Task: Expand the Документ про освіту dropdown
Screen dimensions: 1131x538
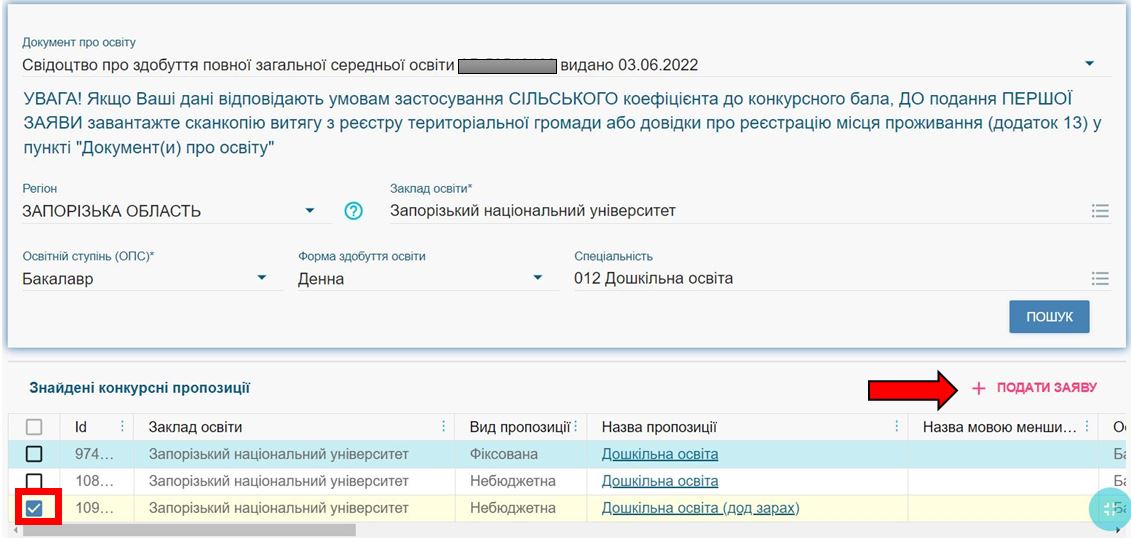Action: coord(1089,65)
